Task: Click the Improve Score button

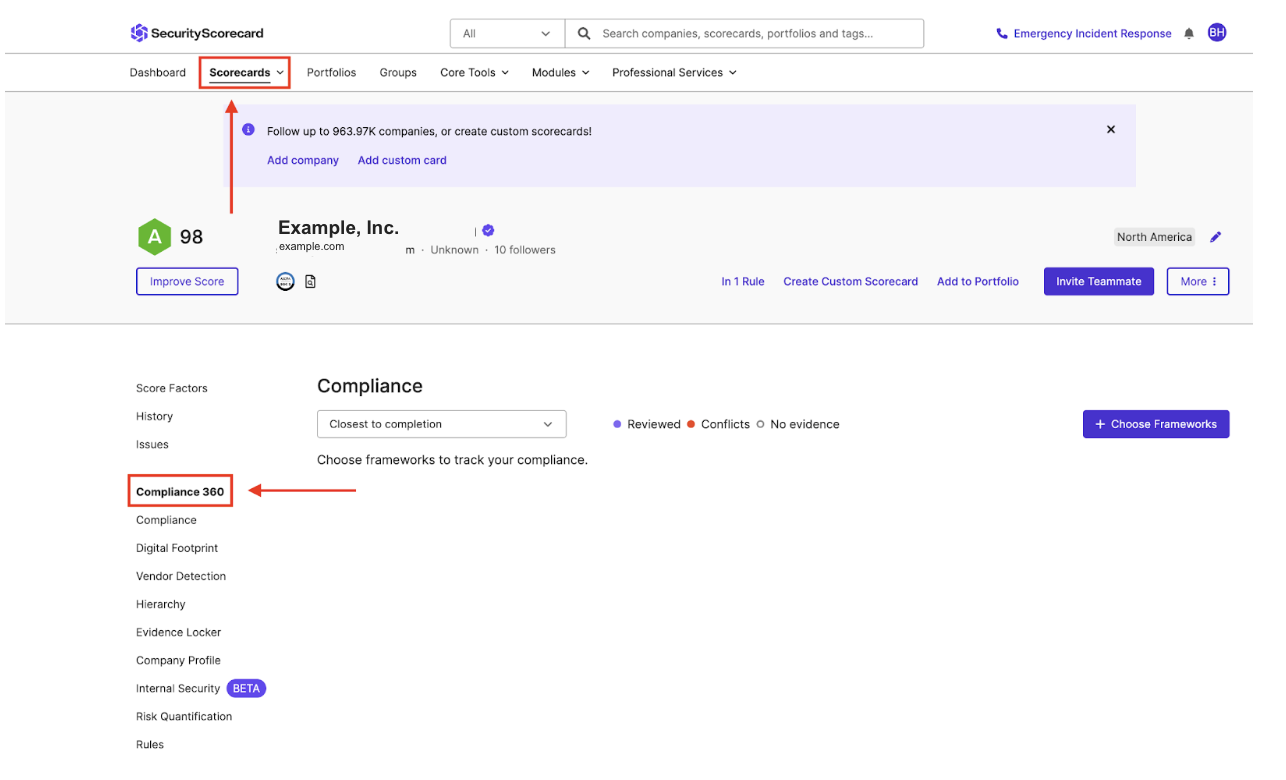Action: coord(187,281)
